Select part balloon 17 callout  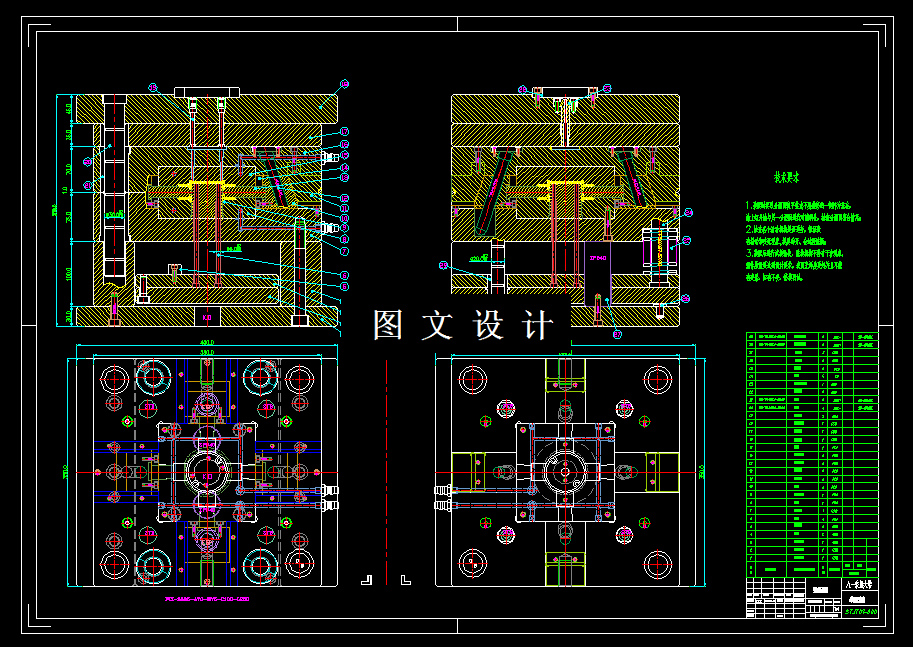[x=345, y=132]
